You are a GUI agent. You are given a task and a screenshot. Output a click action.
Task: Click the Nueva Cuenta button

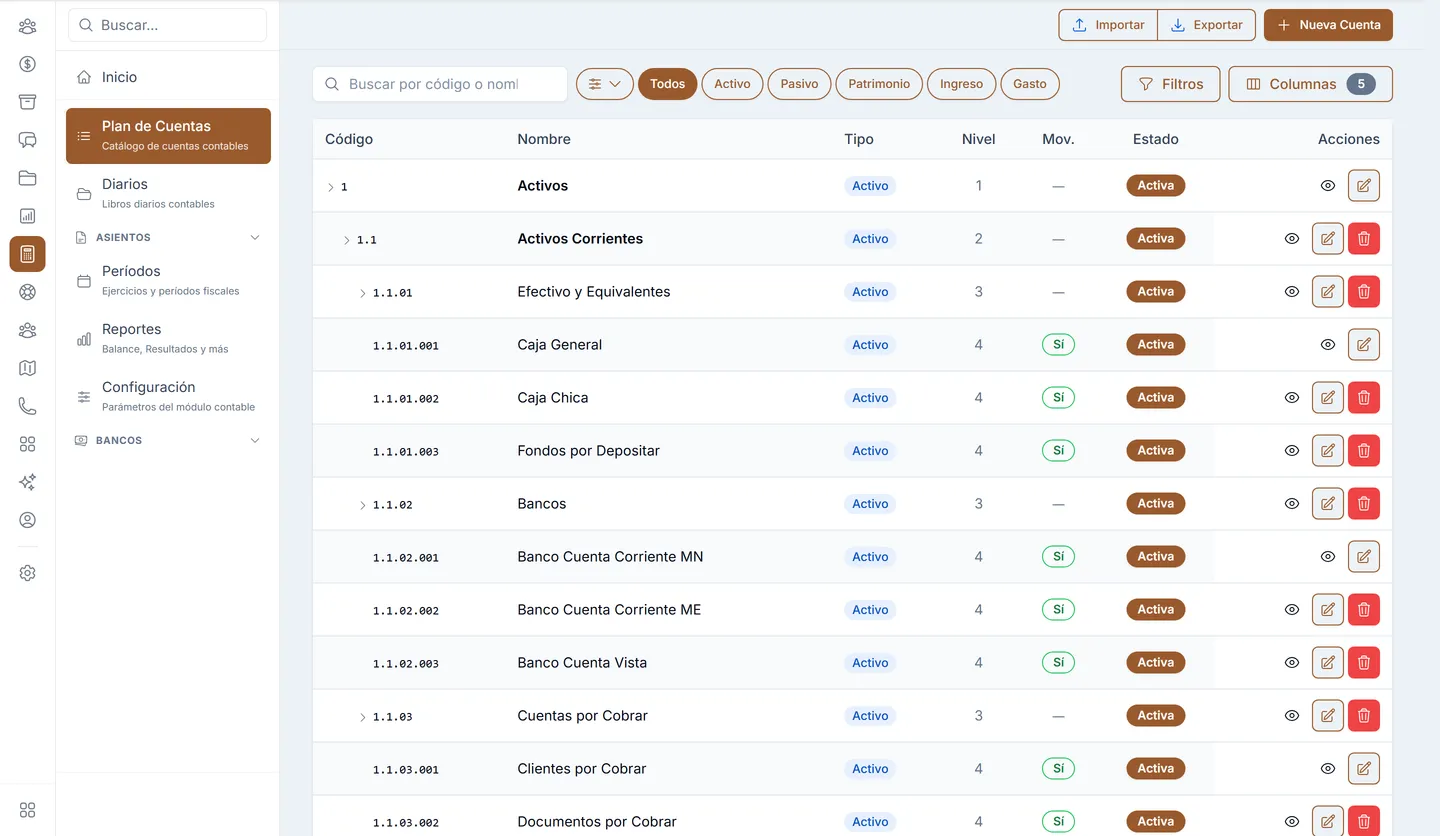point(1328,25)
